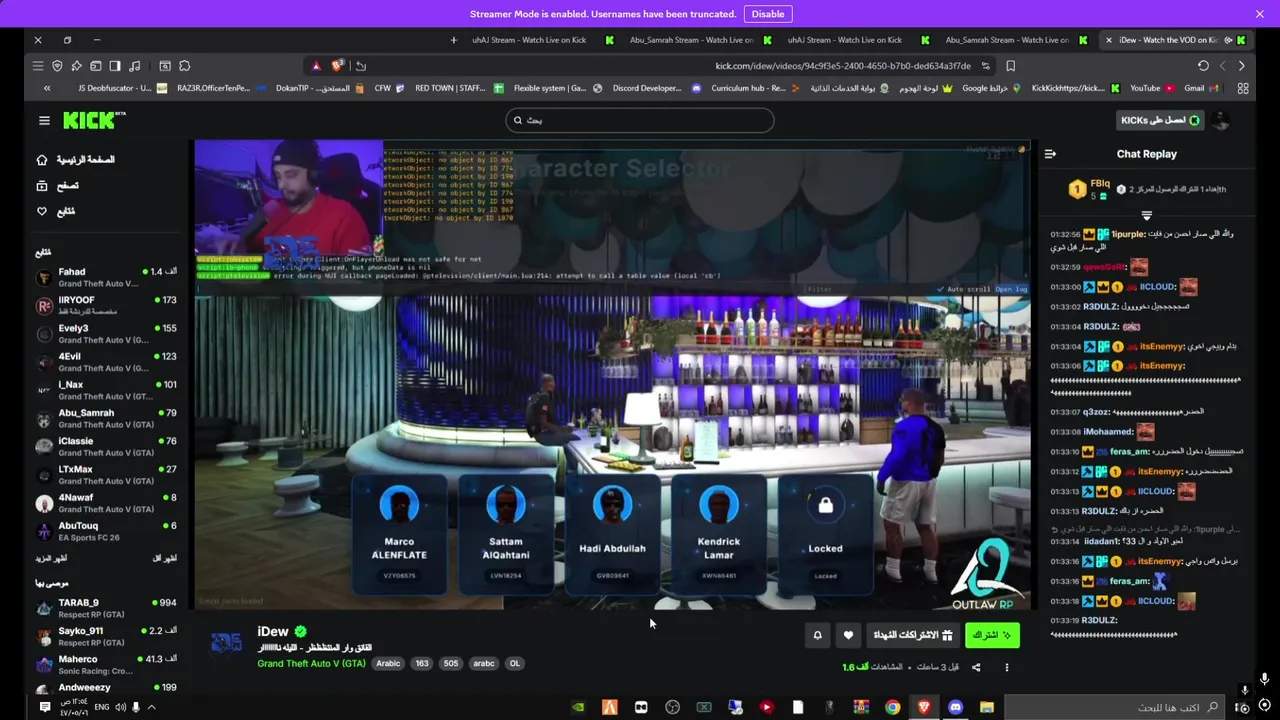This screenshot has height=720, width=1280.
Task: Open Chrome from the taskbar
Action: [x=892, y=708]
